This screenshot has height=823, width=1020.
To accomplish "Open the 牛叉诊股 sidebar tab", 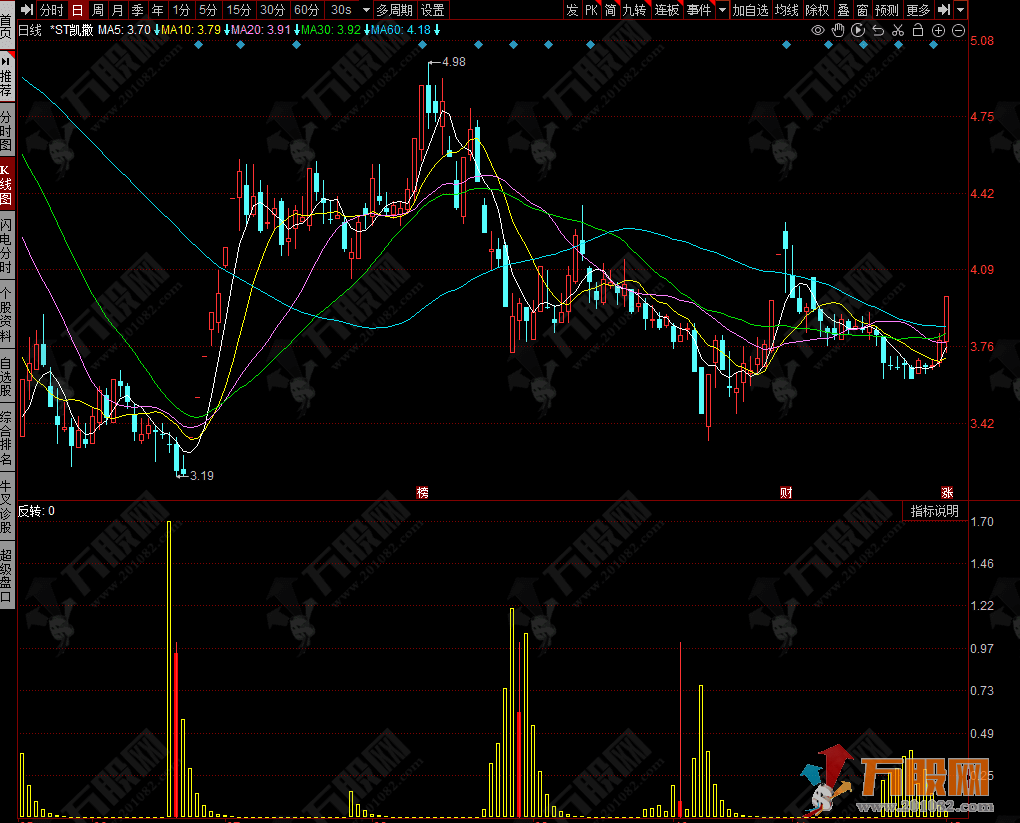I will [x=6, y=507].
